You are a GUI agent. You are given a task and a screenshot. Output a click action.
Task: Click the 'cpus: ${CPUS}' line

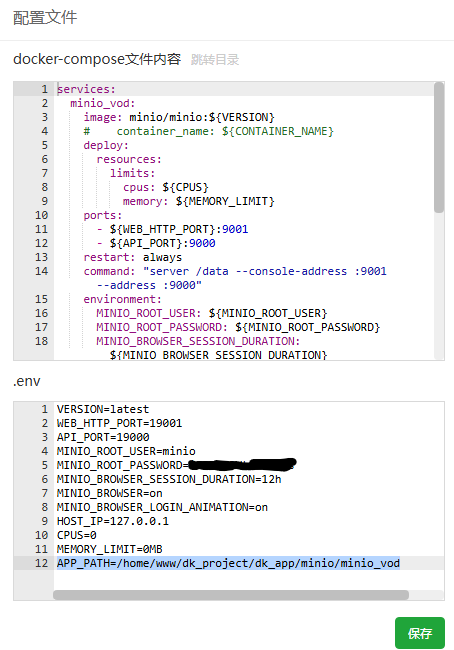click(166, 187)
